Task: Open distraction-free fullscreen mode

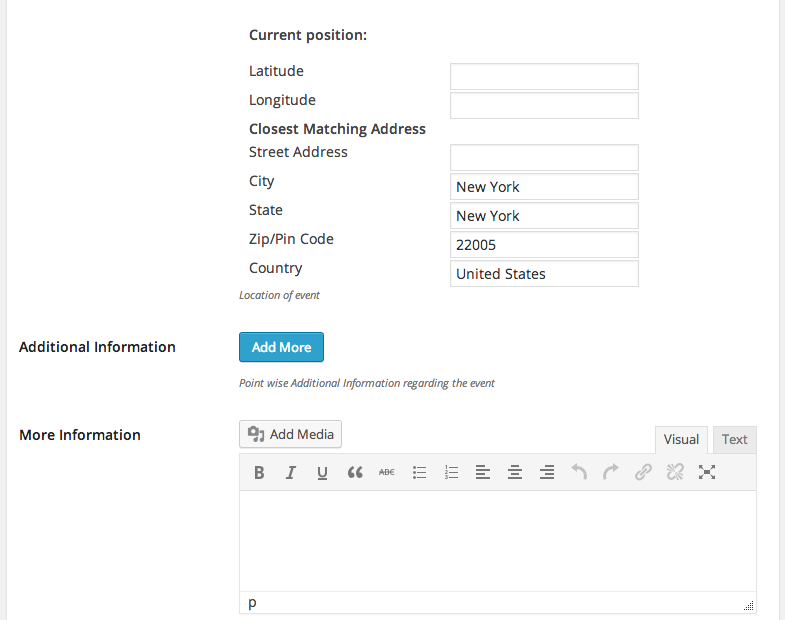Action: 707,472
